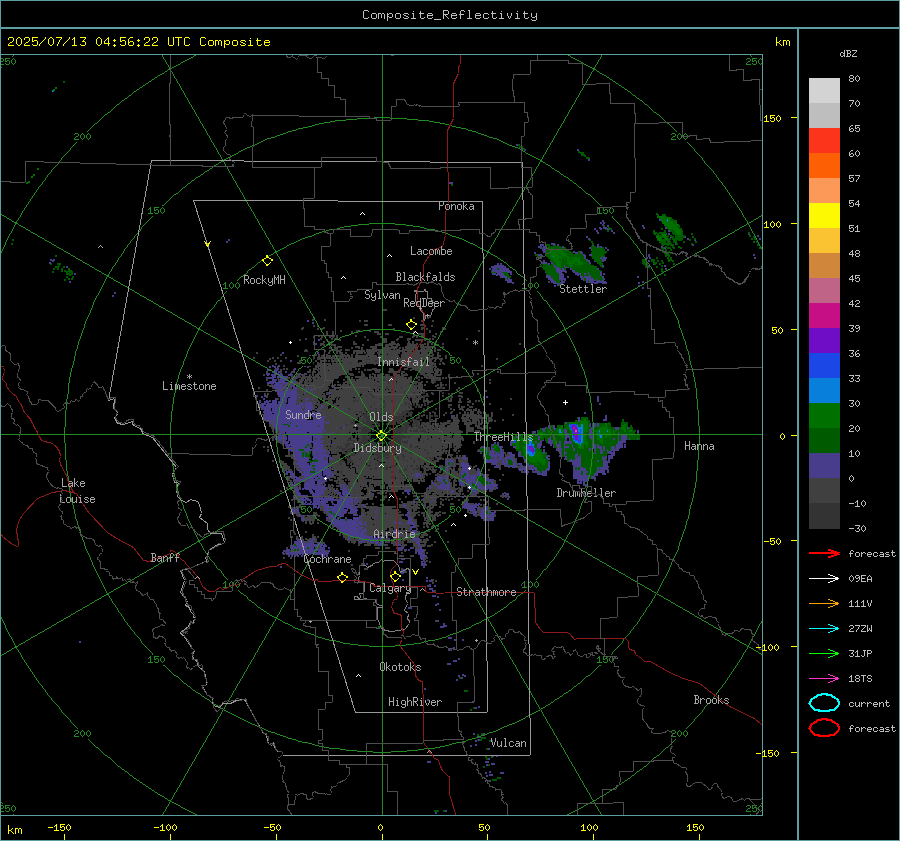The image size is (900, 841).
Task: Click the Banff city label
Action: point(165,557)
